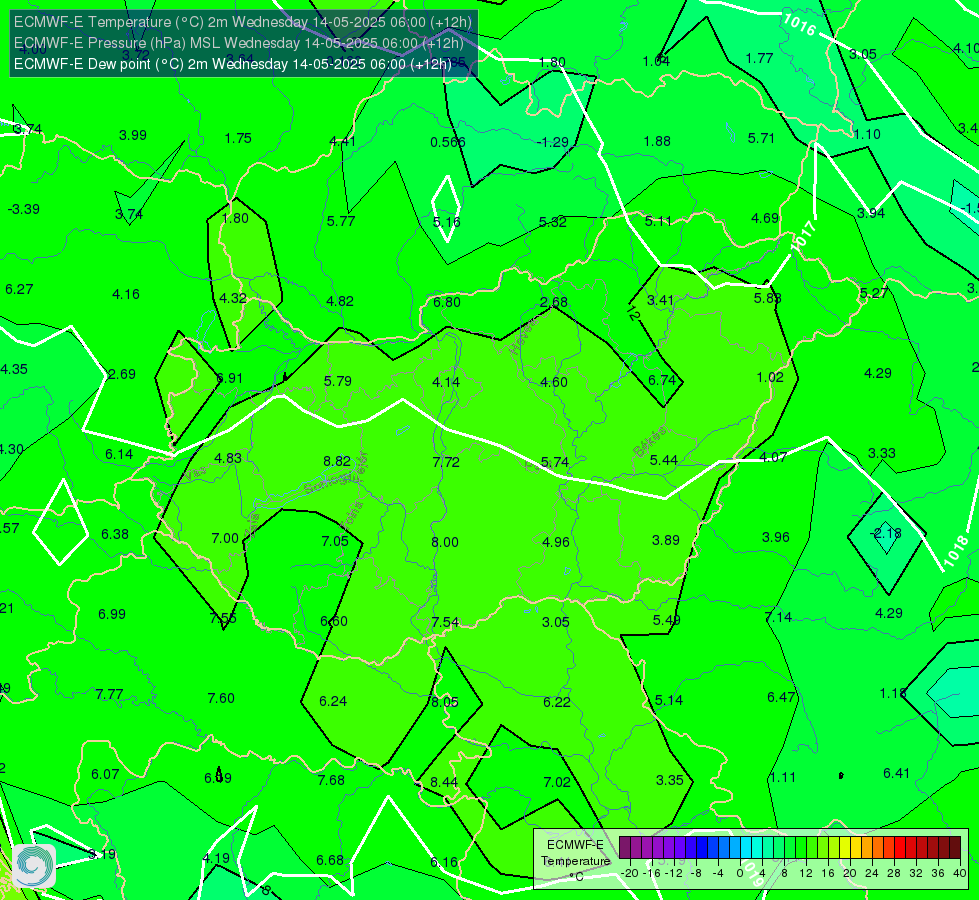The image size is (979, 900).
Task: Click the dew point value -1.29
Action: 553,142
